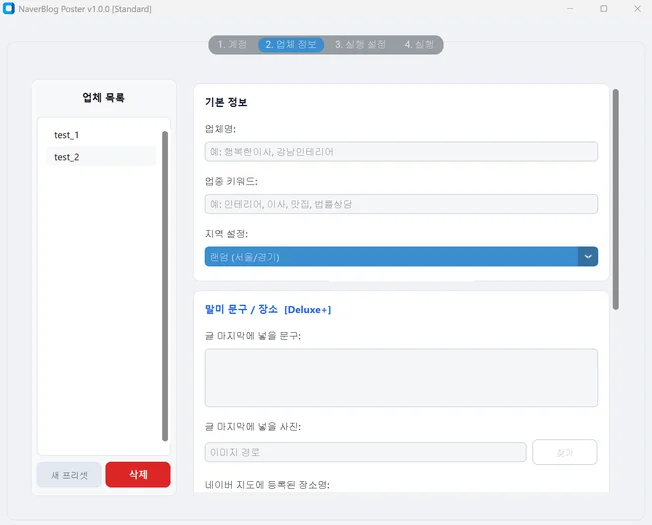Image resolution: width=652 pixels, height=525 pixels.
Task: Maximize the NaverBlog Poster window
Action: pyautogui.click(x=604, y=8)
